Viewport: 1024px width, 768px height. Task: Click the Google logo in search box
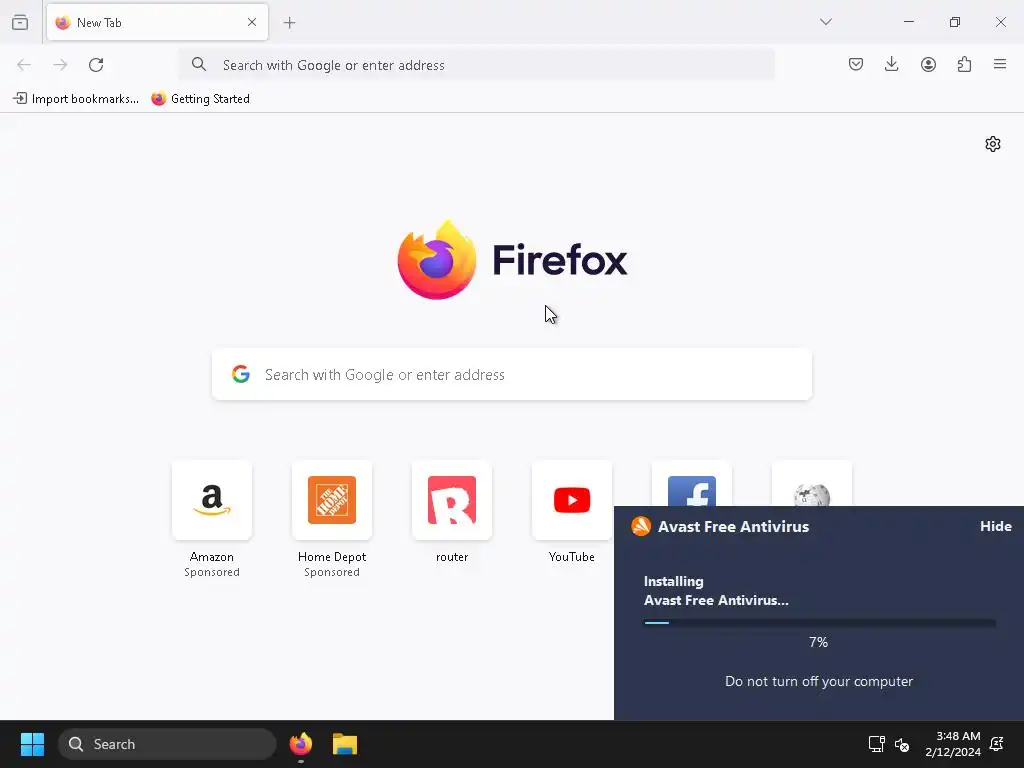click(x=241, y=374)
